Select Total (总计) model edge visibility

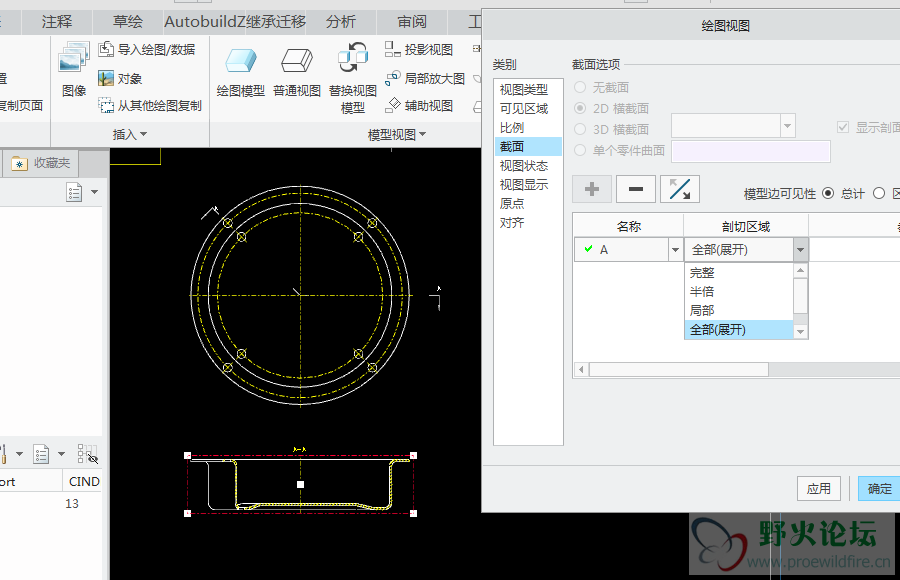(x=828, y=194)
